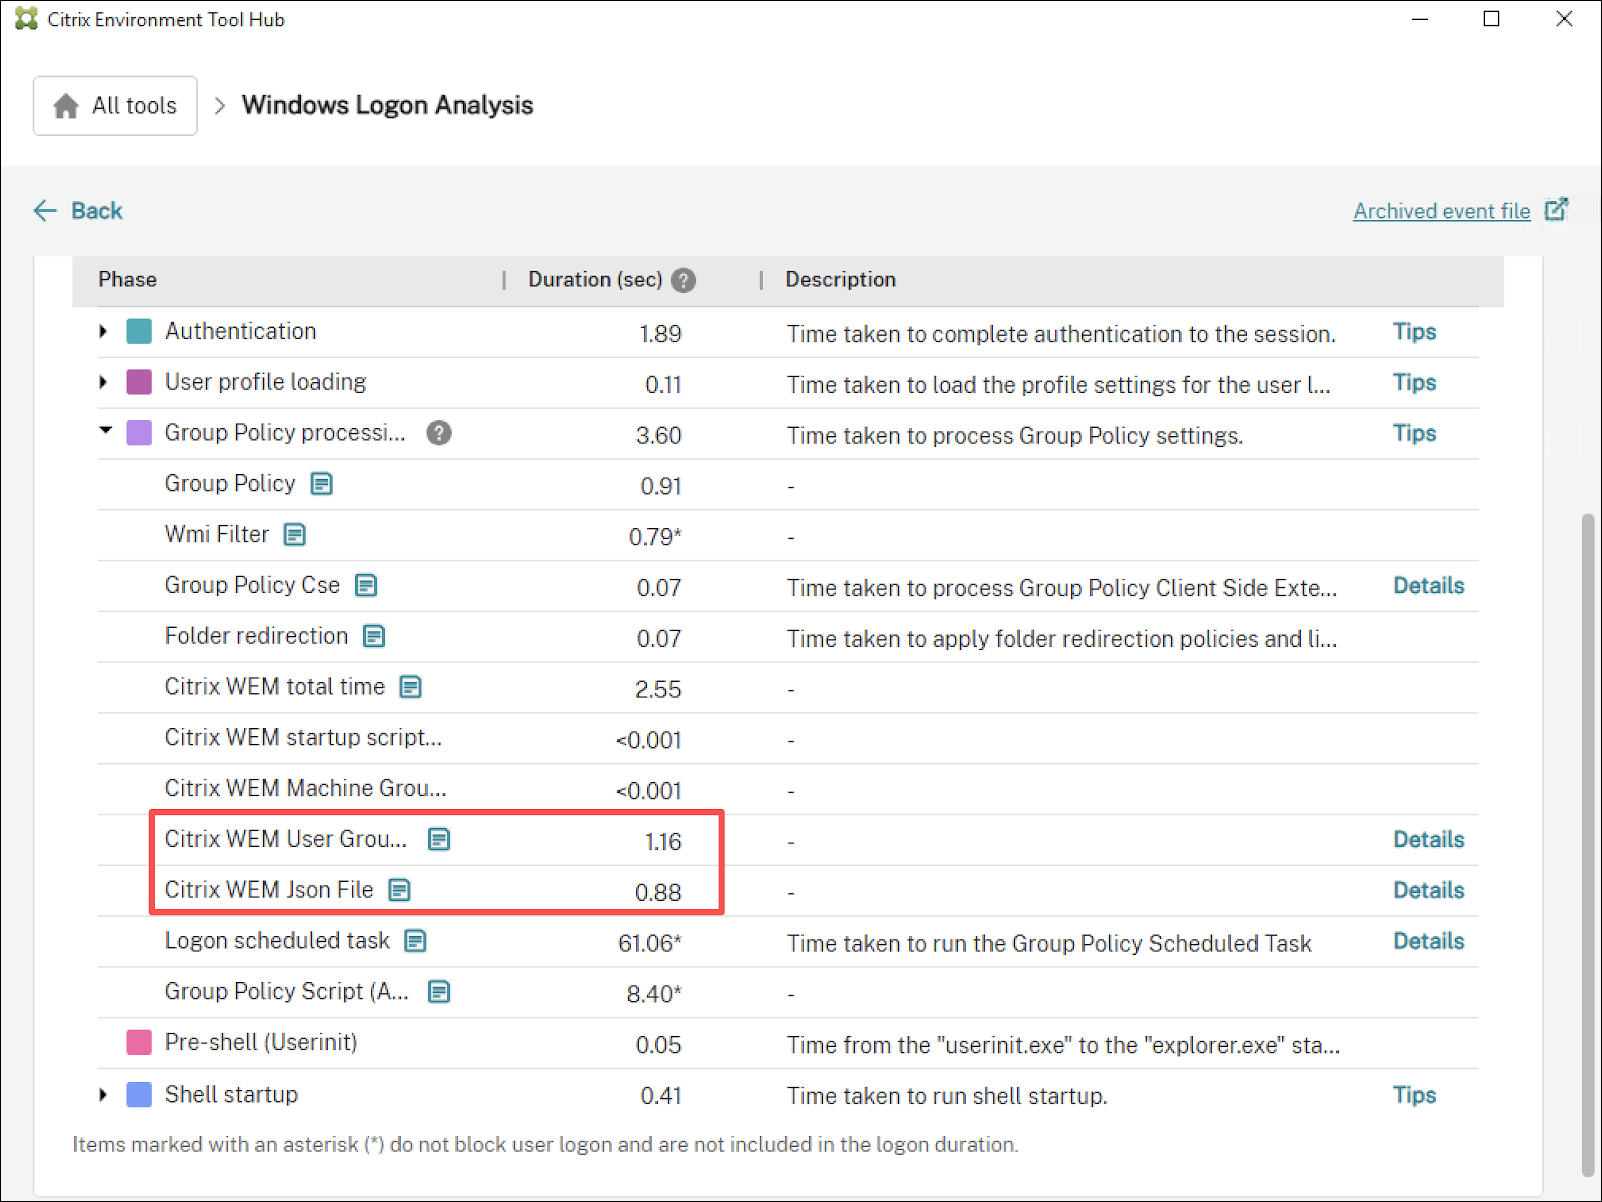This screenshot has width=1602, height=1202.
Task: Open Tips for Authentication
Action: 1414,332
